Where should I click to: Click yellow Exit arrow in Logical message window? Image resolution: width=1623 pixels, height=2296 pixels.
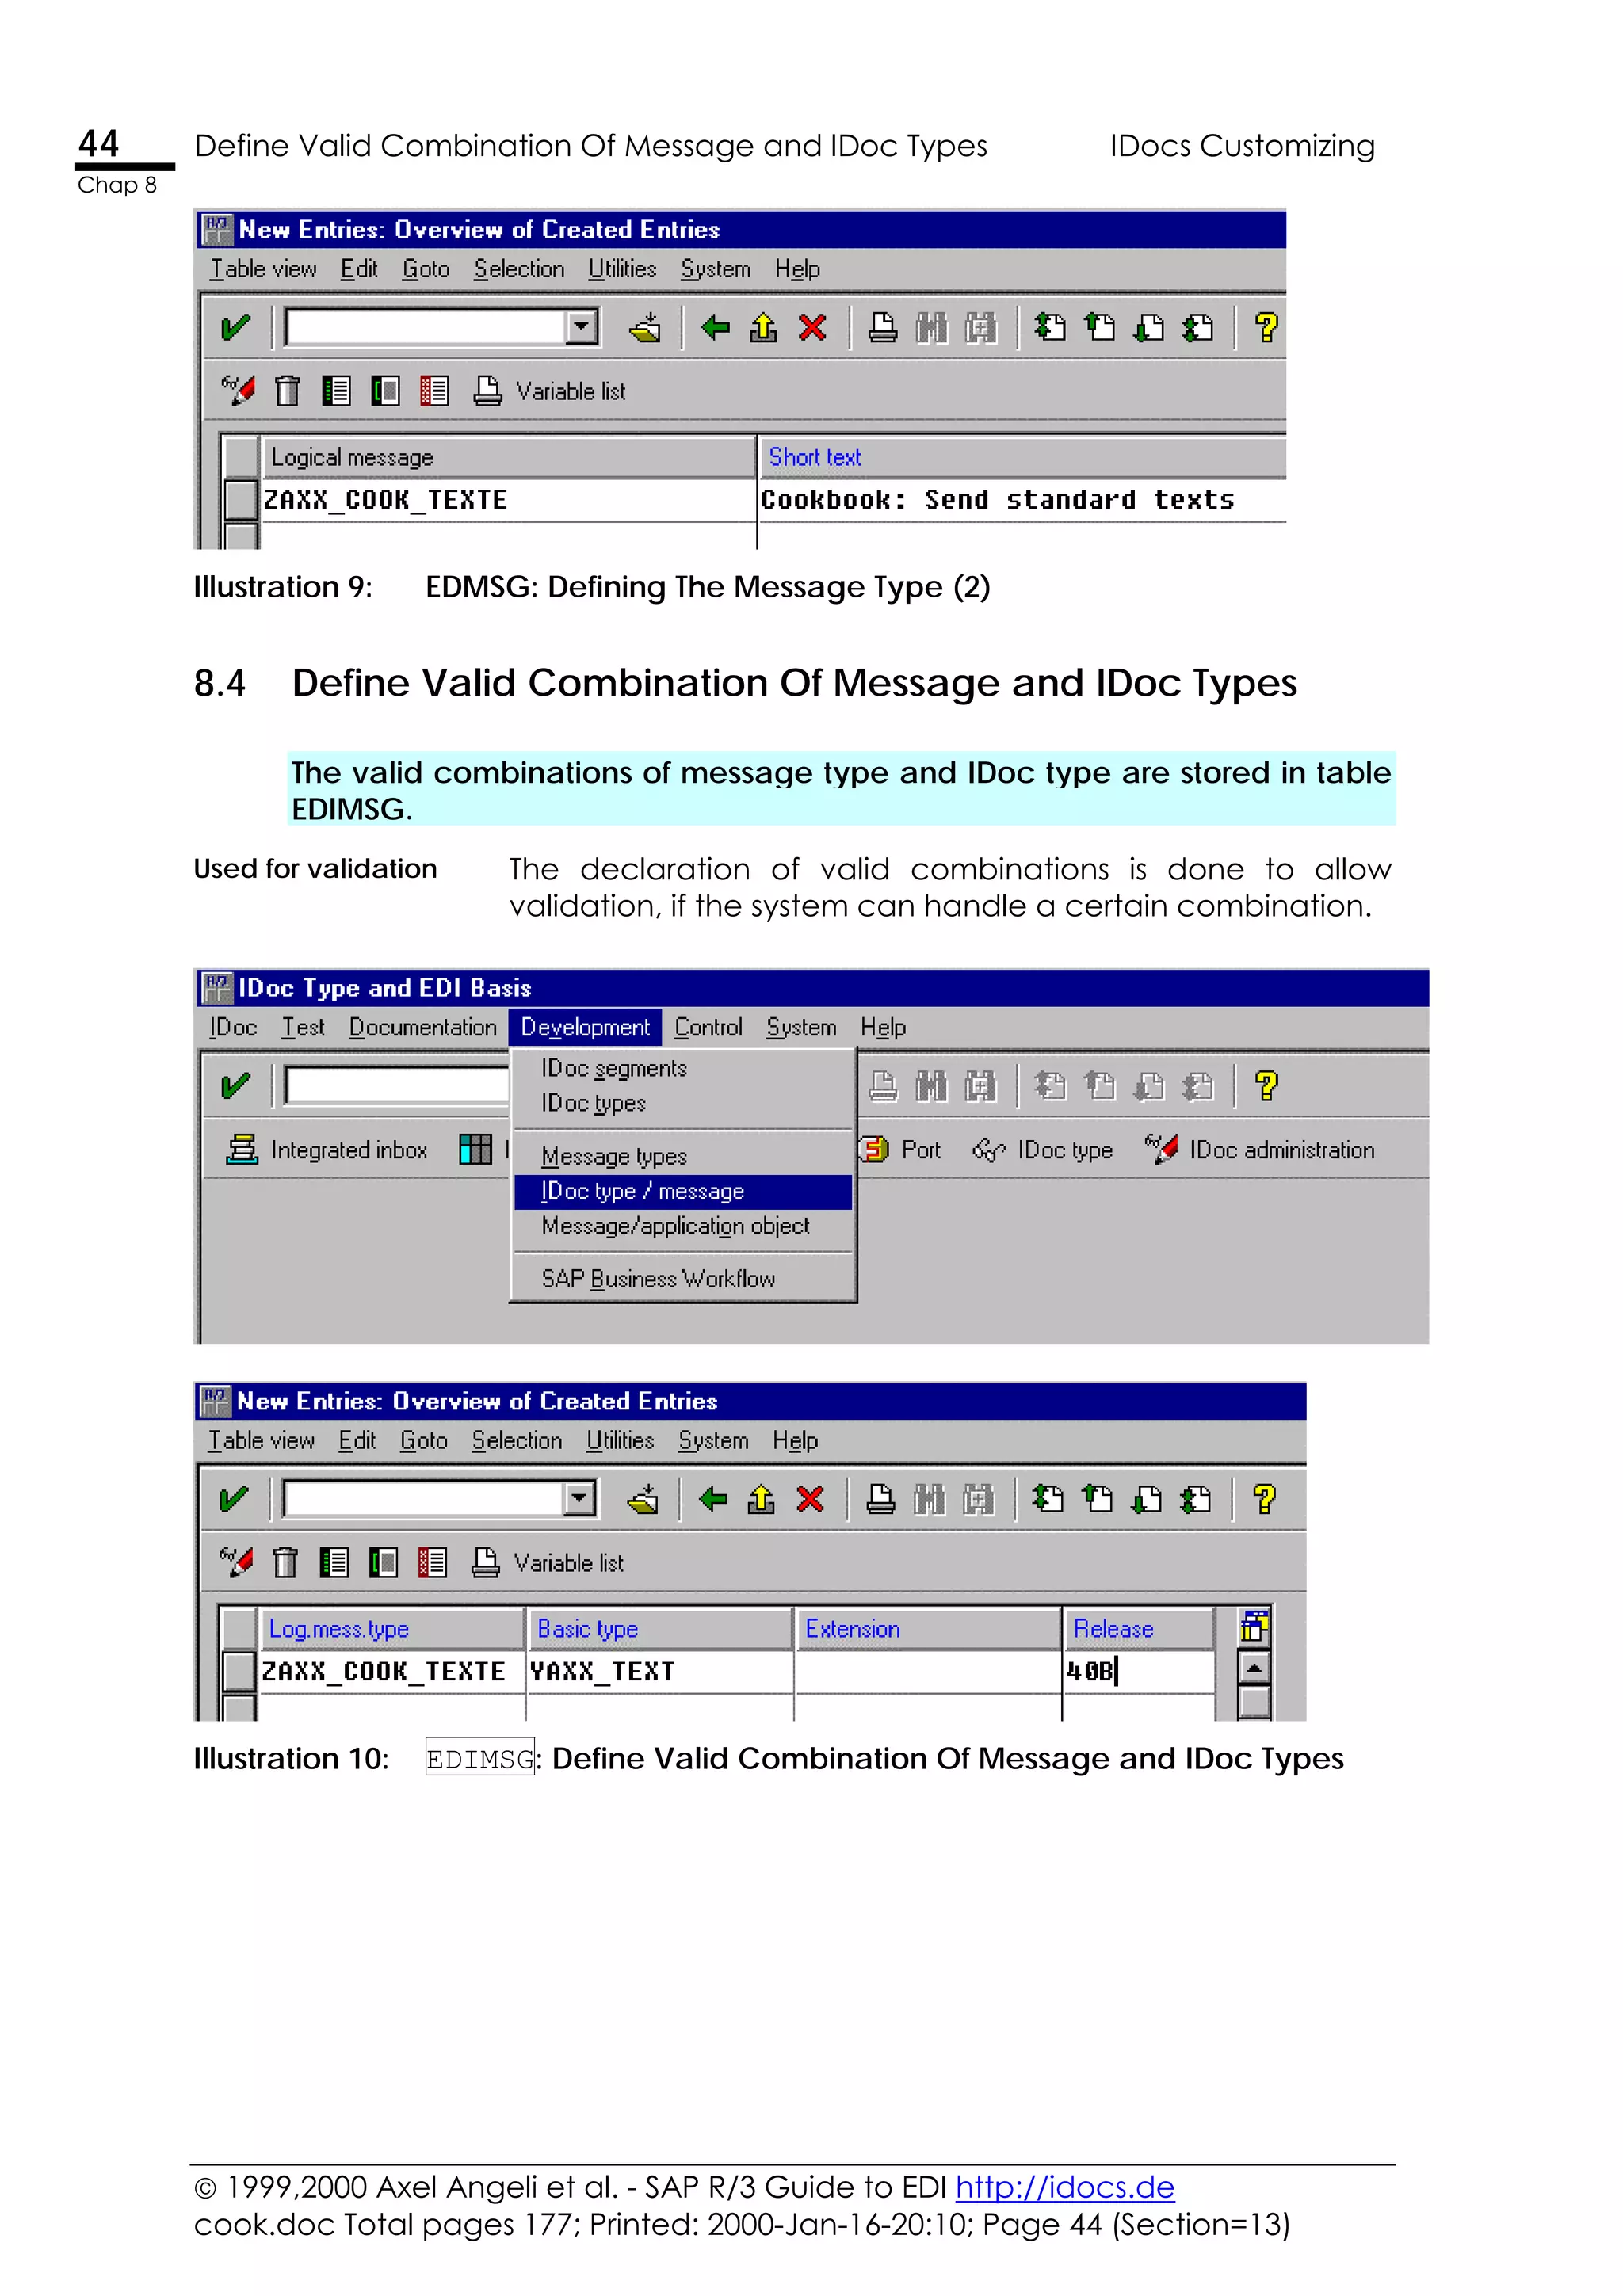point(763,327)
